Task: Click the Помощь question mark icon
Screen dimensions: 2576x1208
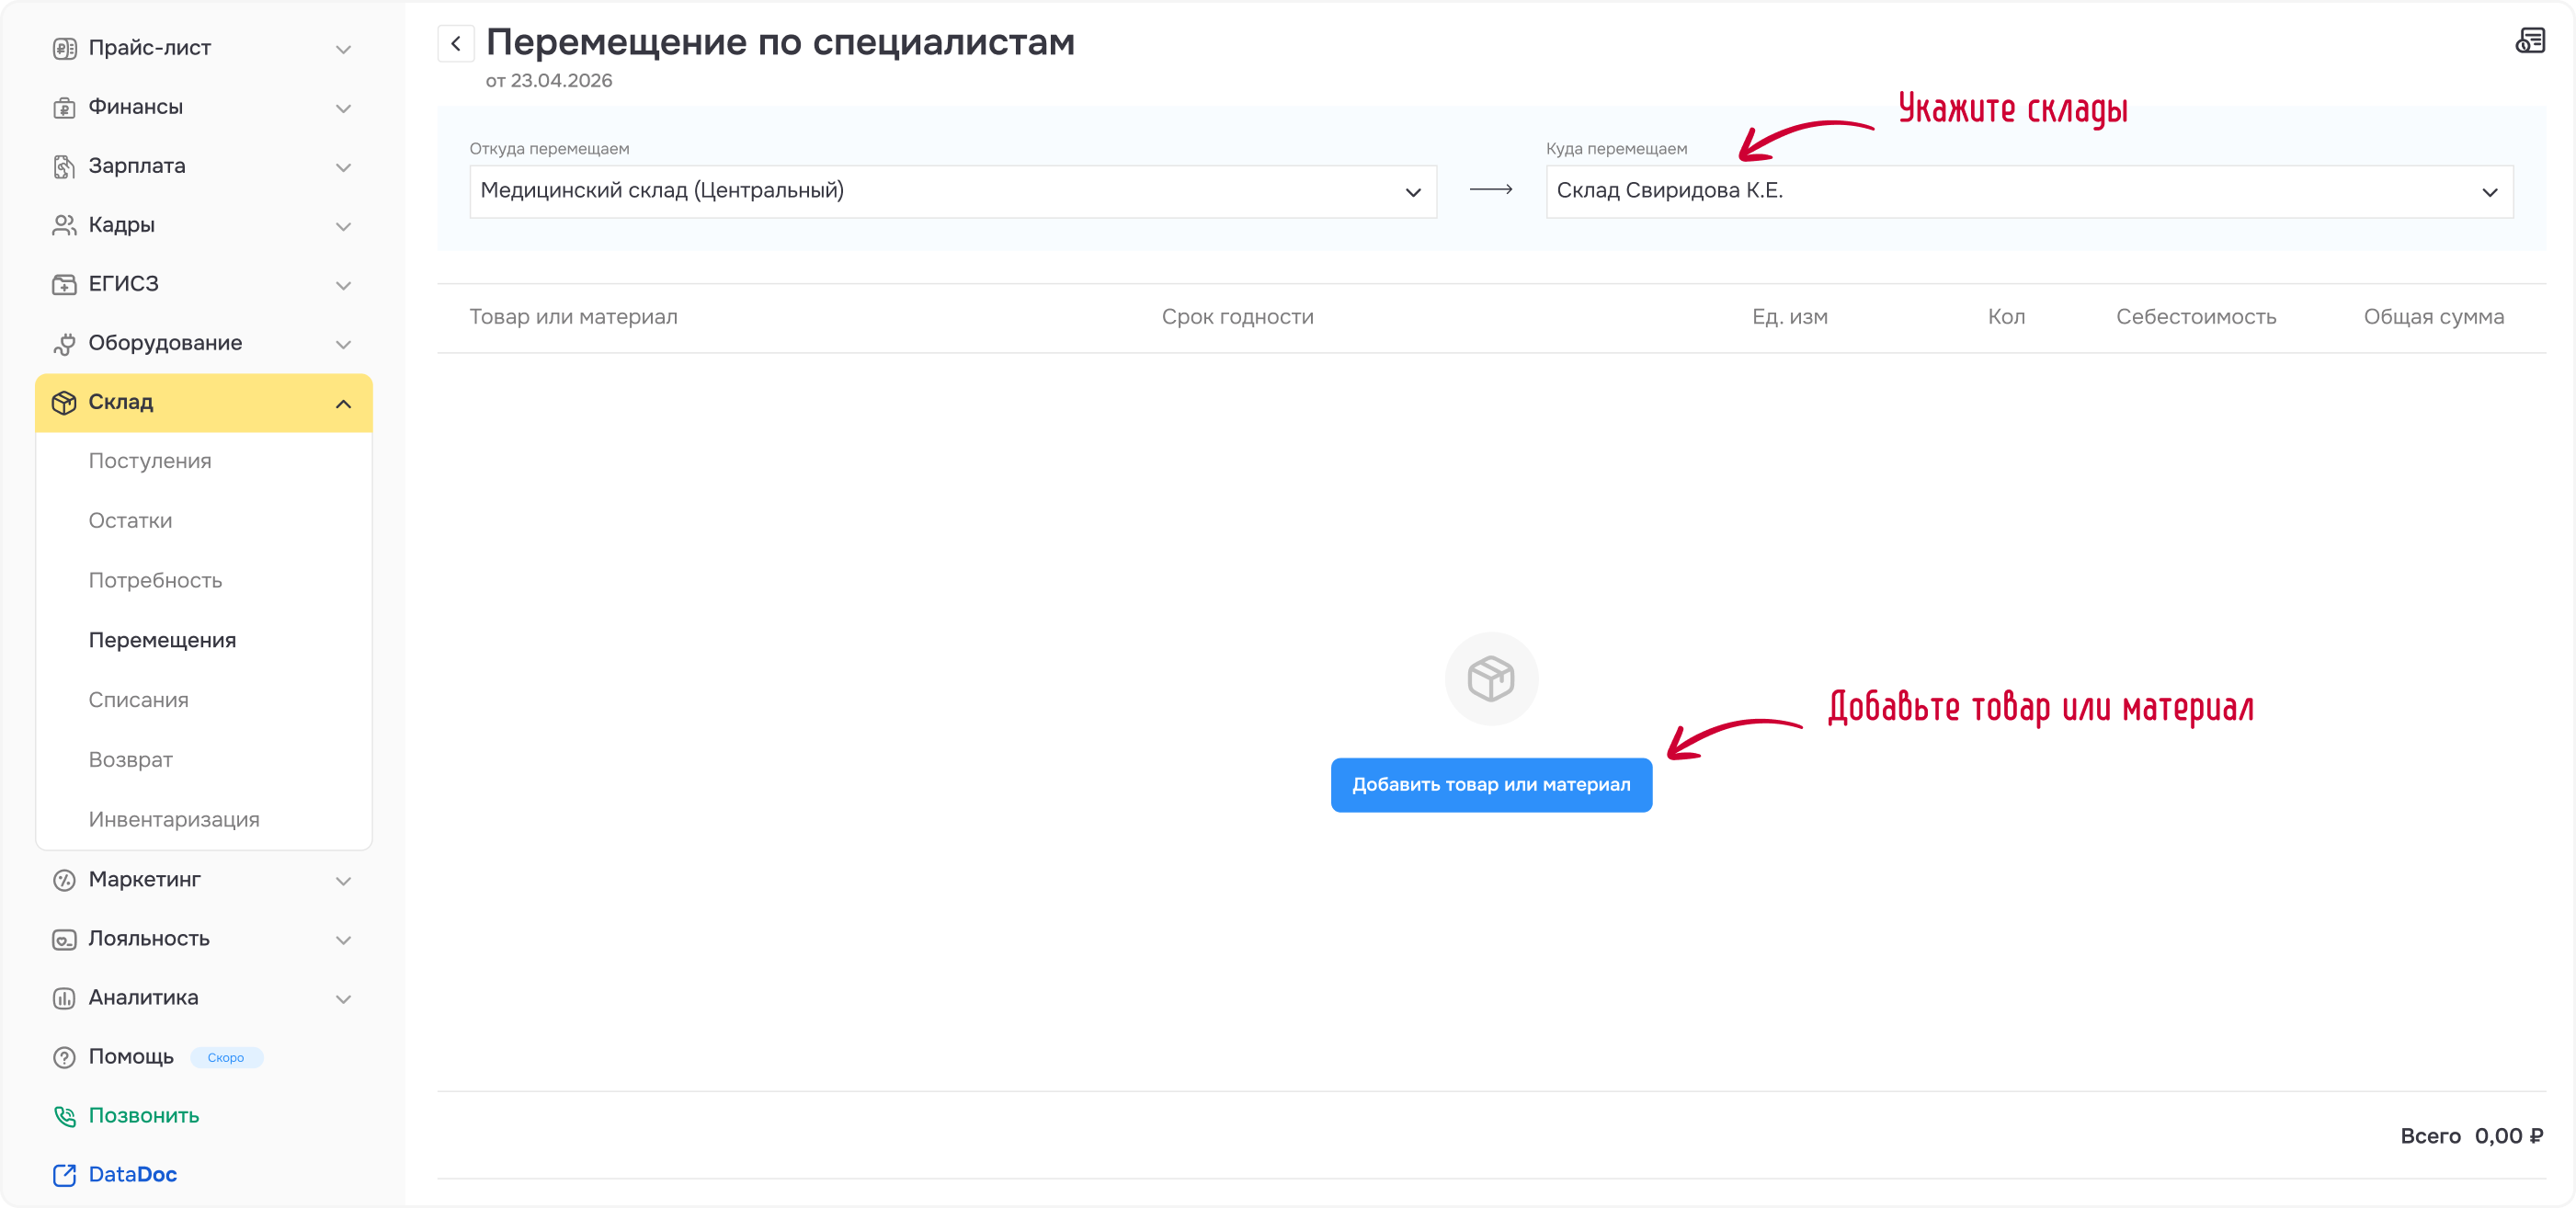Action: [64, 1057]
